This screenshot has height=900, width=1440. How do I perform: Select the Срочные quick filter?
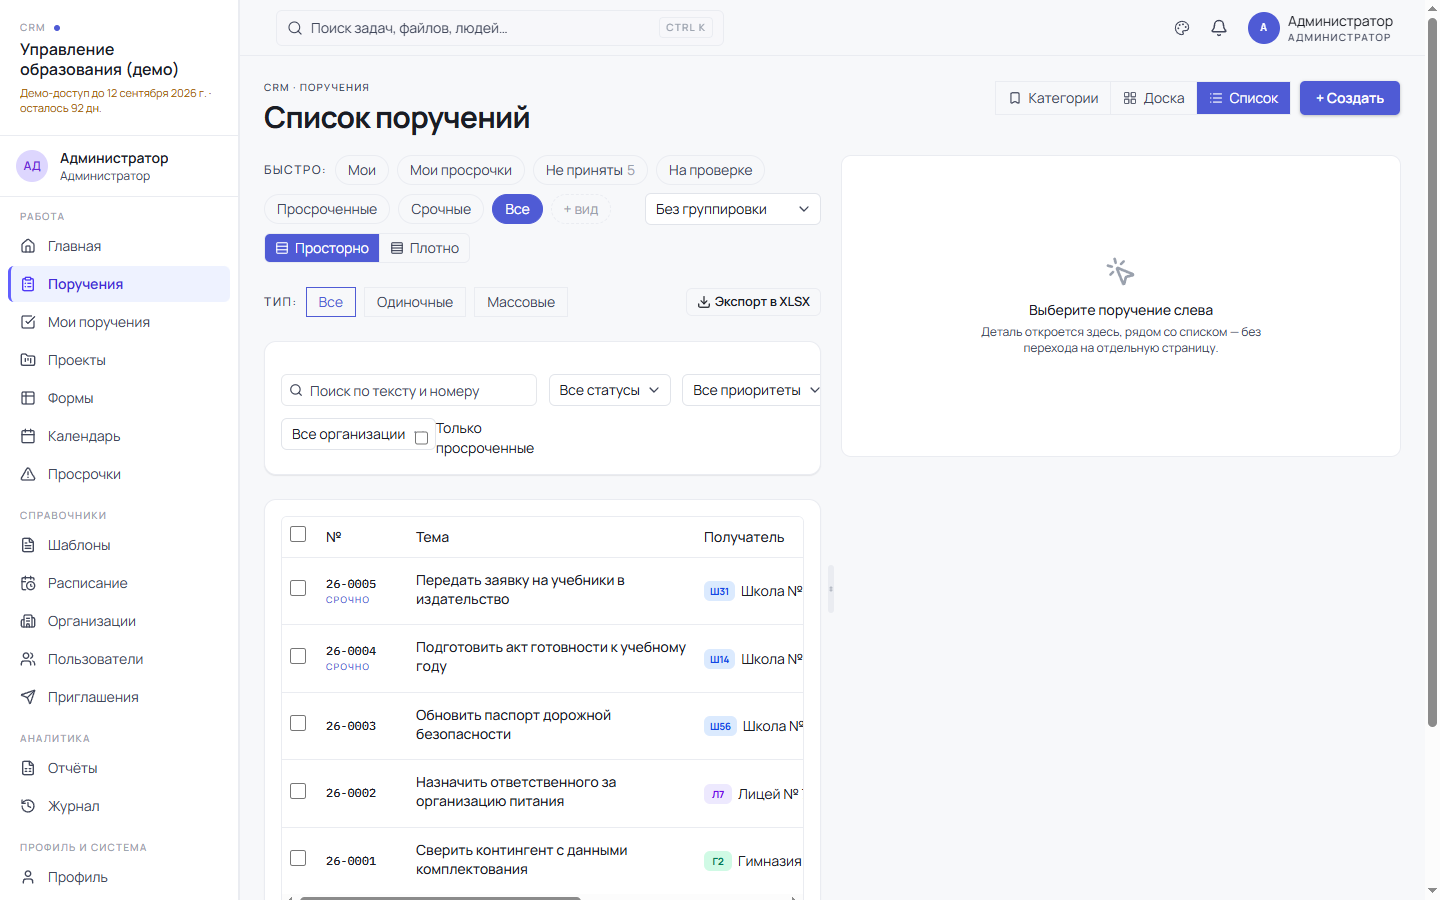[x=441, y=209]
